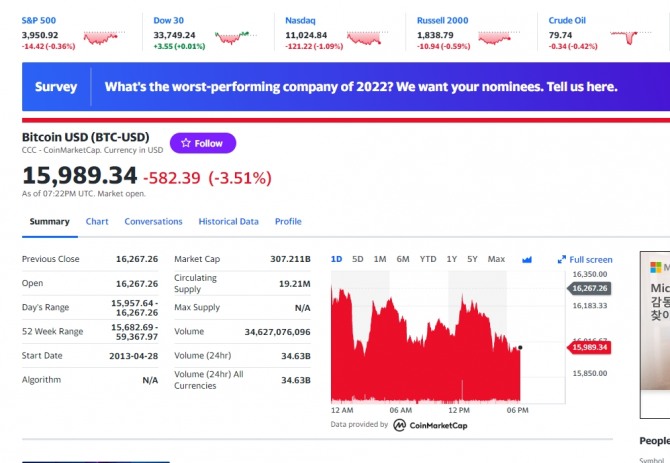
Task: Click the 16,267.26 previous close marker
Action: 590,288
